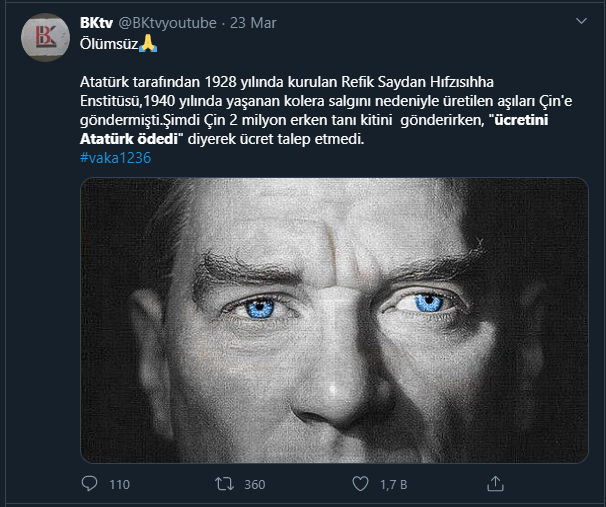Visit the @BKtvyoutube handle link
This screenshot has width=606, height=507.
point(164,23)
